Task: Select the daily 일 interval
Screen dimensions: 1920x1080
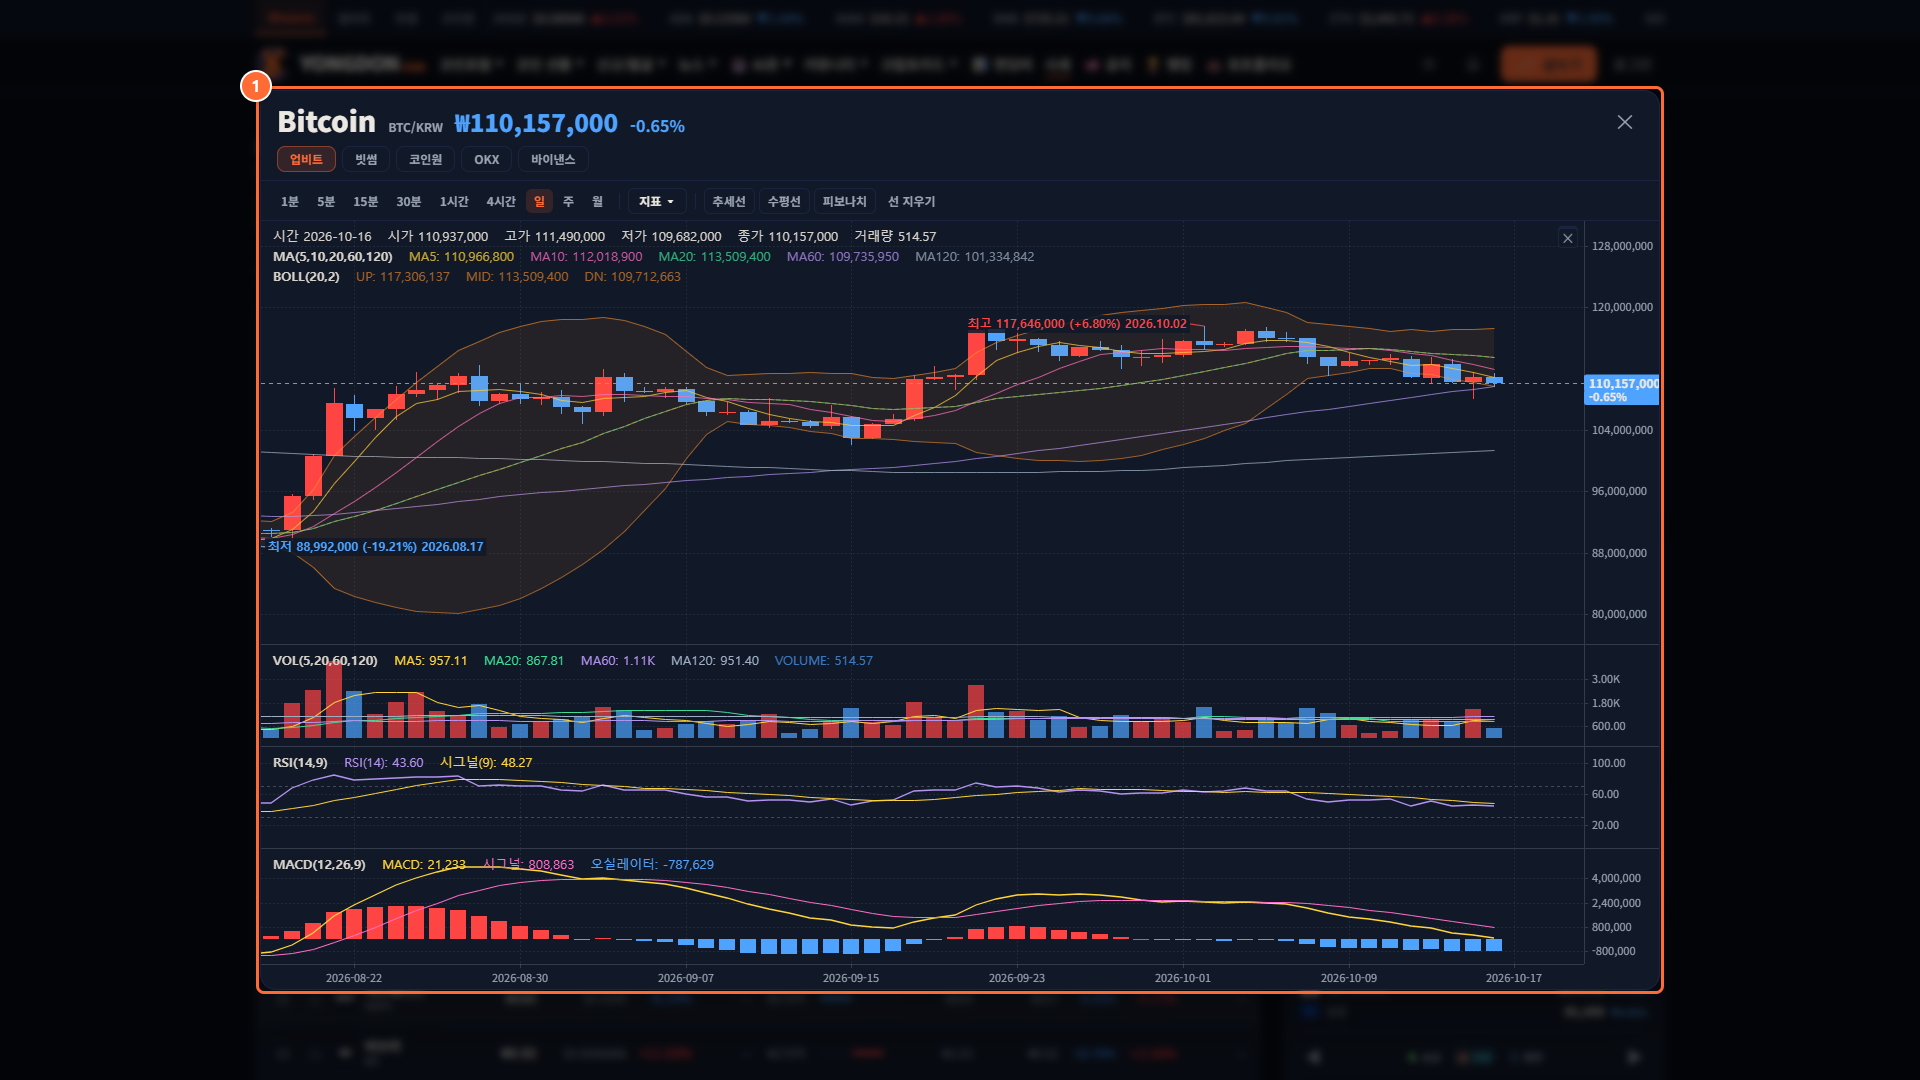Action: point(539,202)
